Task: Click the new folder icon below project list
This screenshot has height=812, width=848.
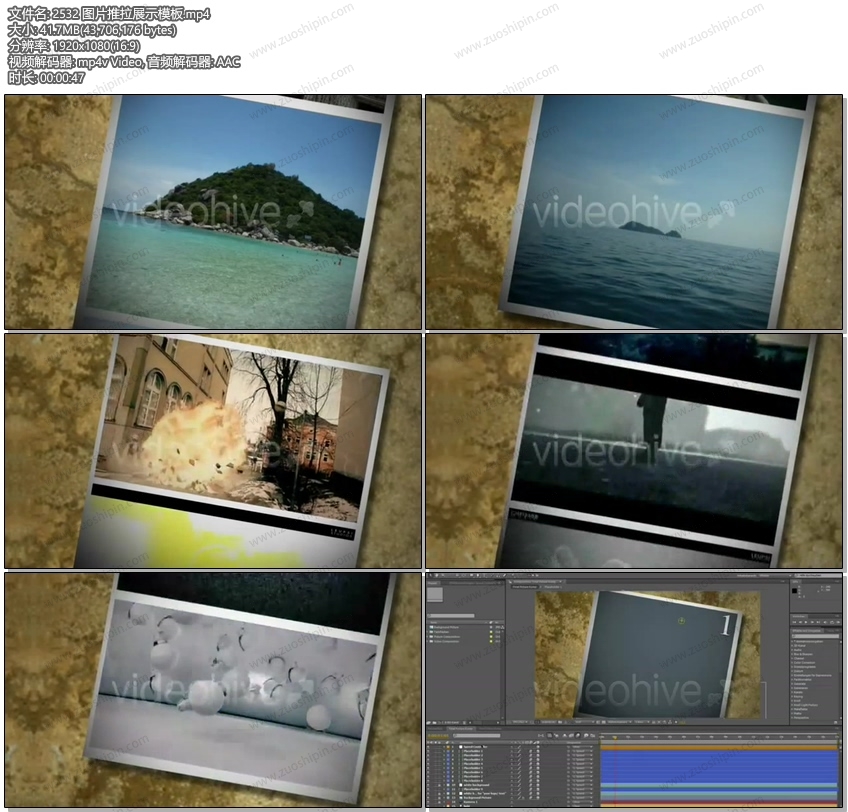Action: point(438,721)
